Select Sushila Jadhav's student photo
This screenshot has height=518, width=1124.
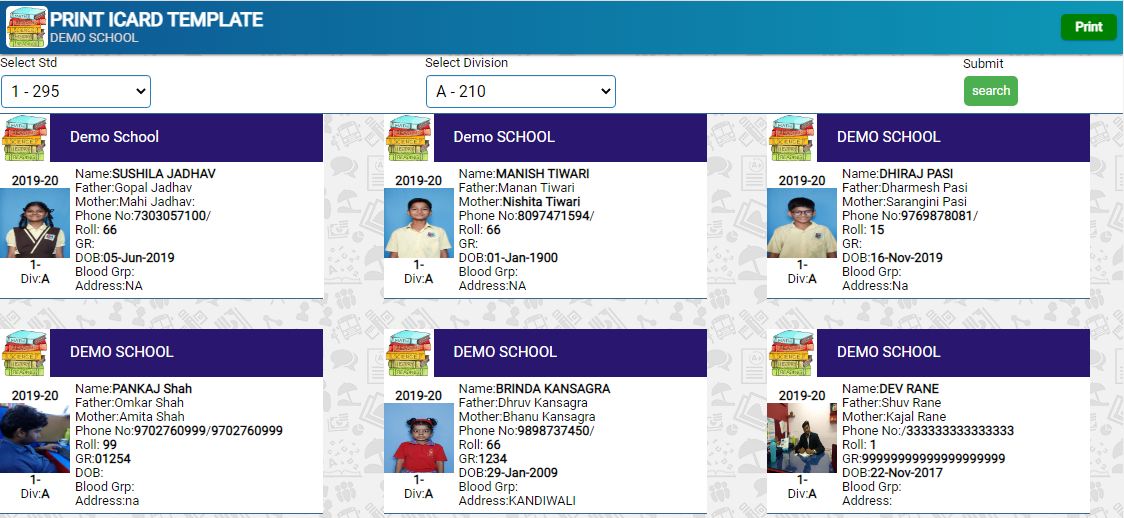pyautogui.click(x=35, y=223)
